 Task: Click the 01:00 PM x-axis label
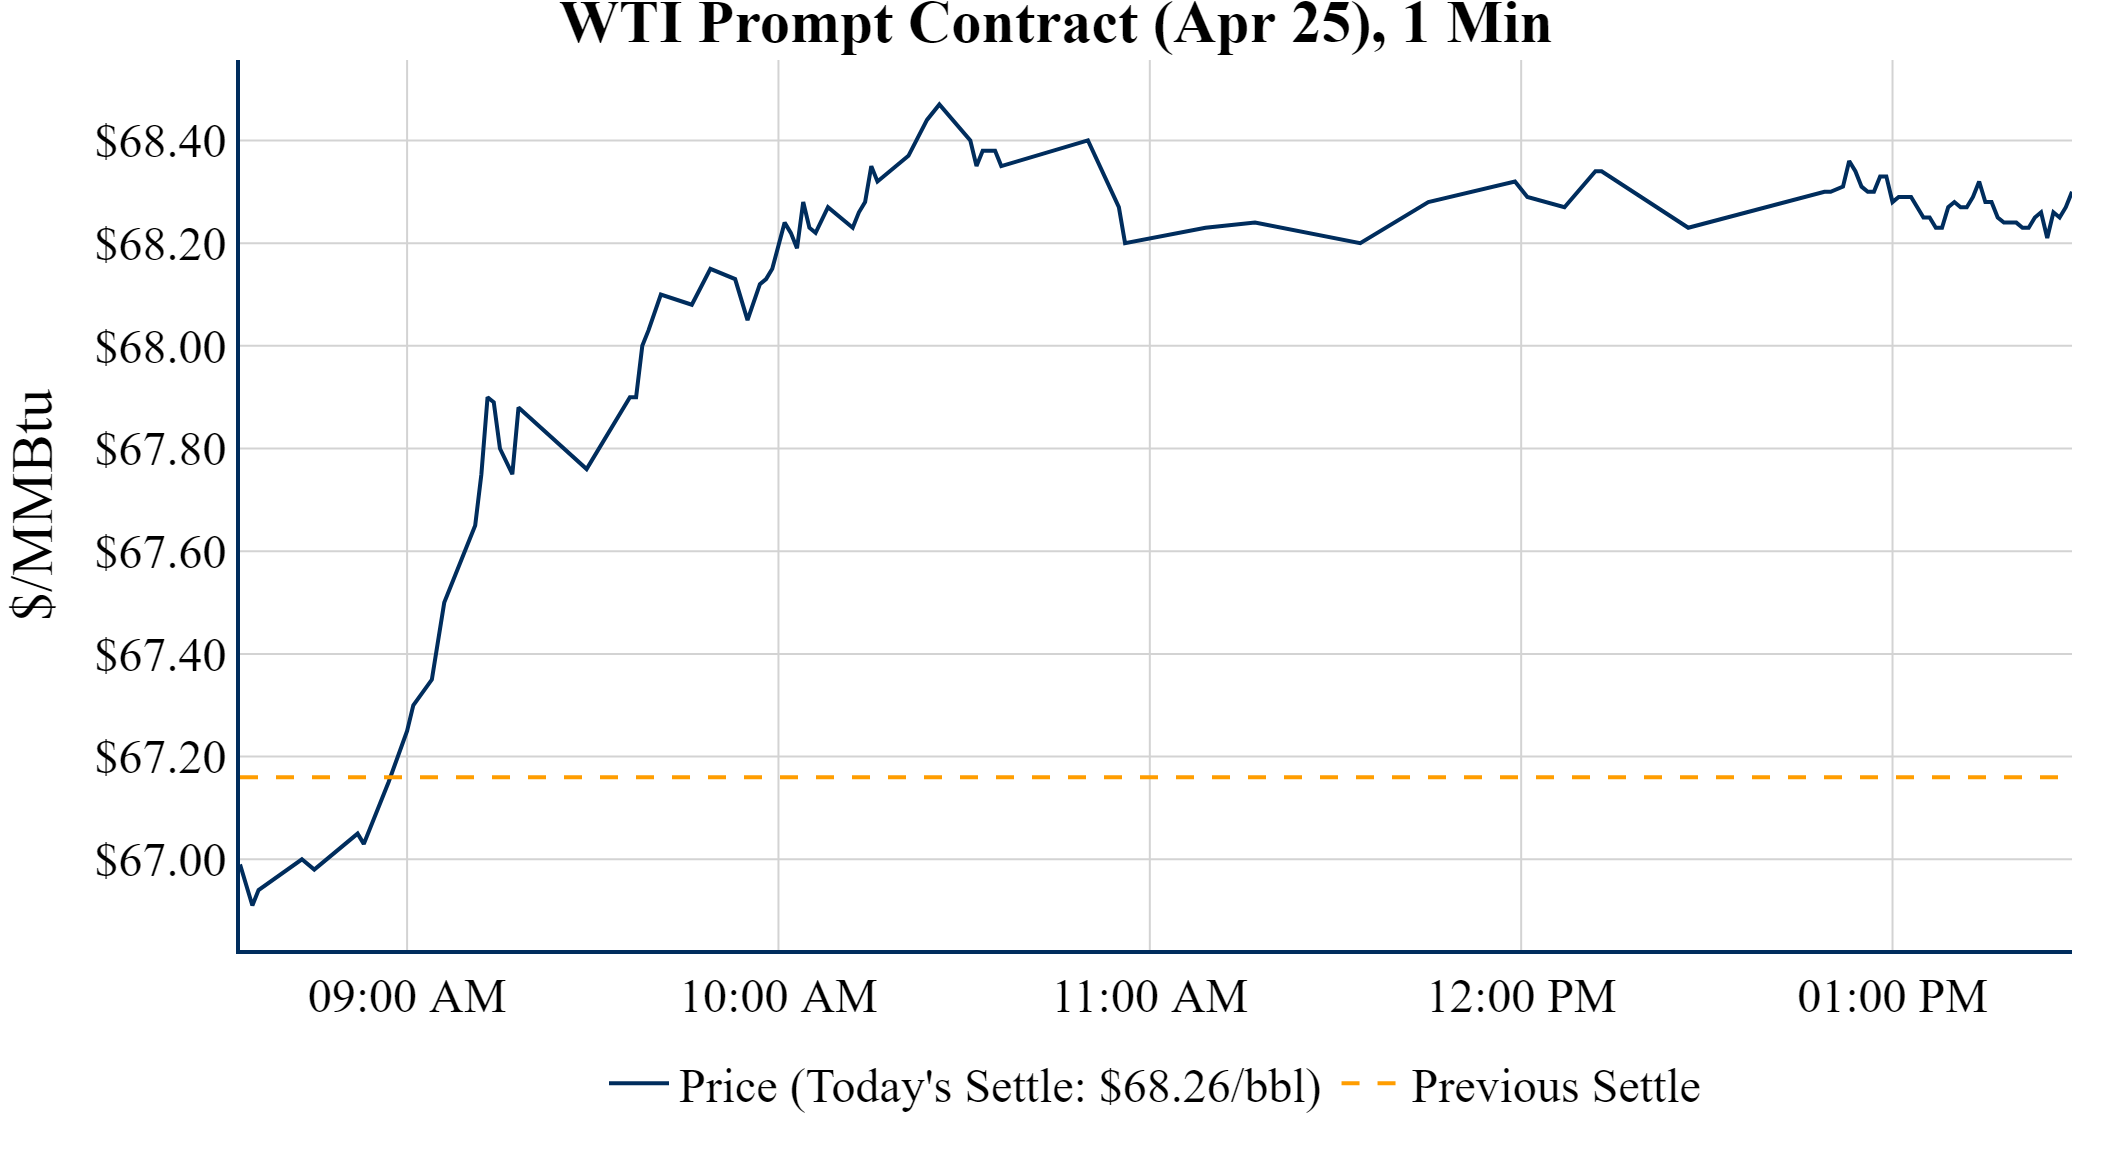point(1892,997)
